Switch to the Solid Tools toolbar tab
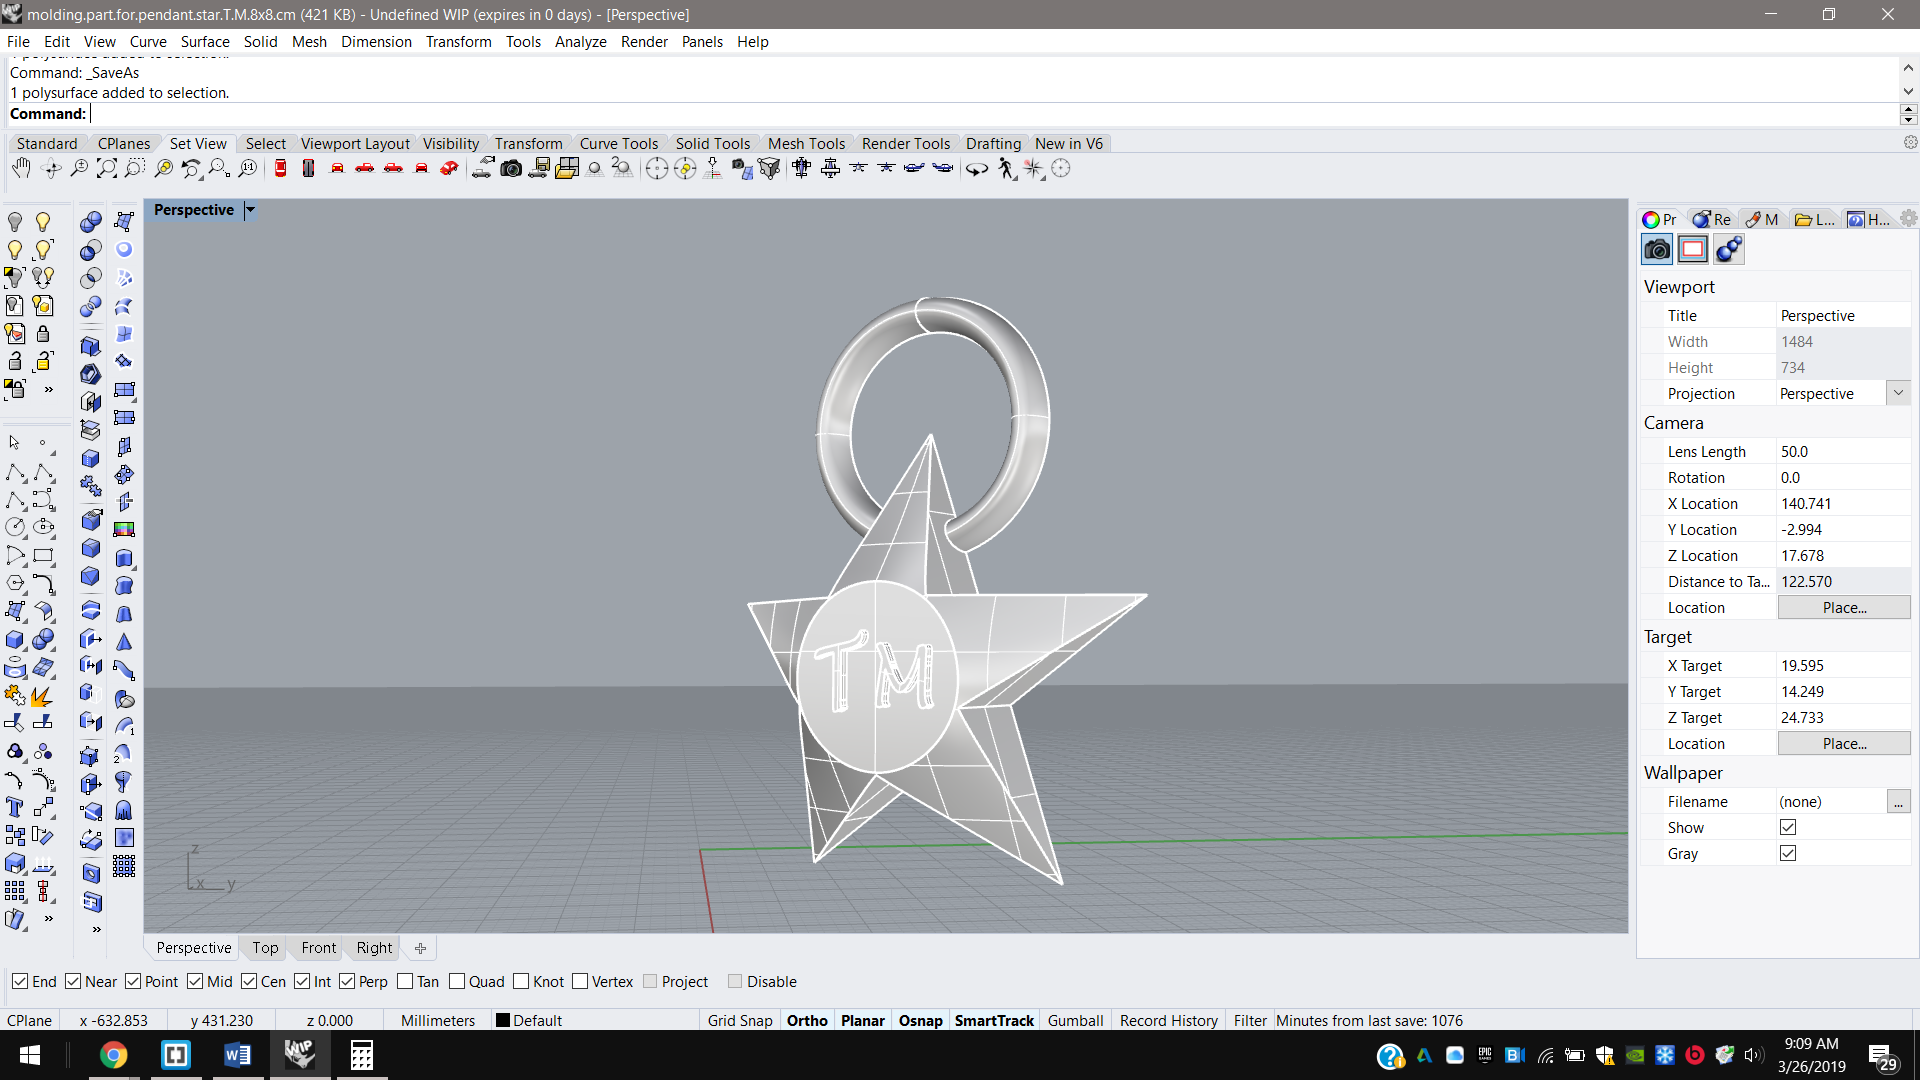 [712, 143]
